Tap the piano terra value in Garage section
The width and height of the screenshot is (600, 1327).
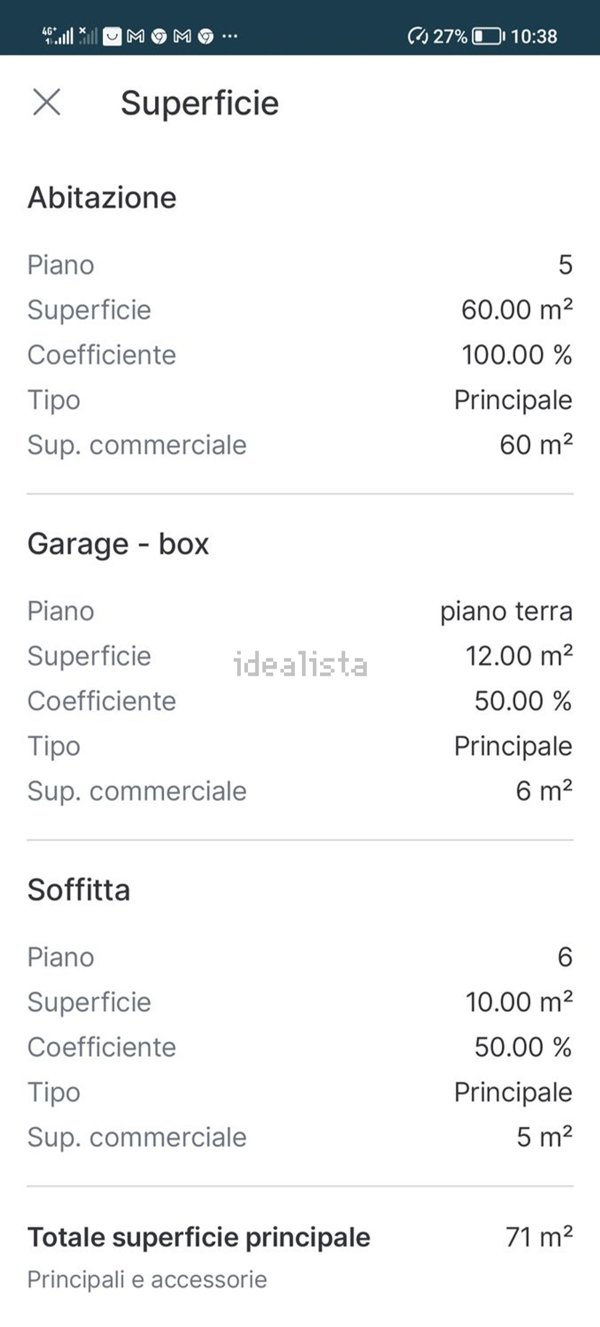click(506, 610)
